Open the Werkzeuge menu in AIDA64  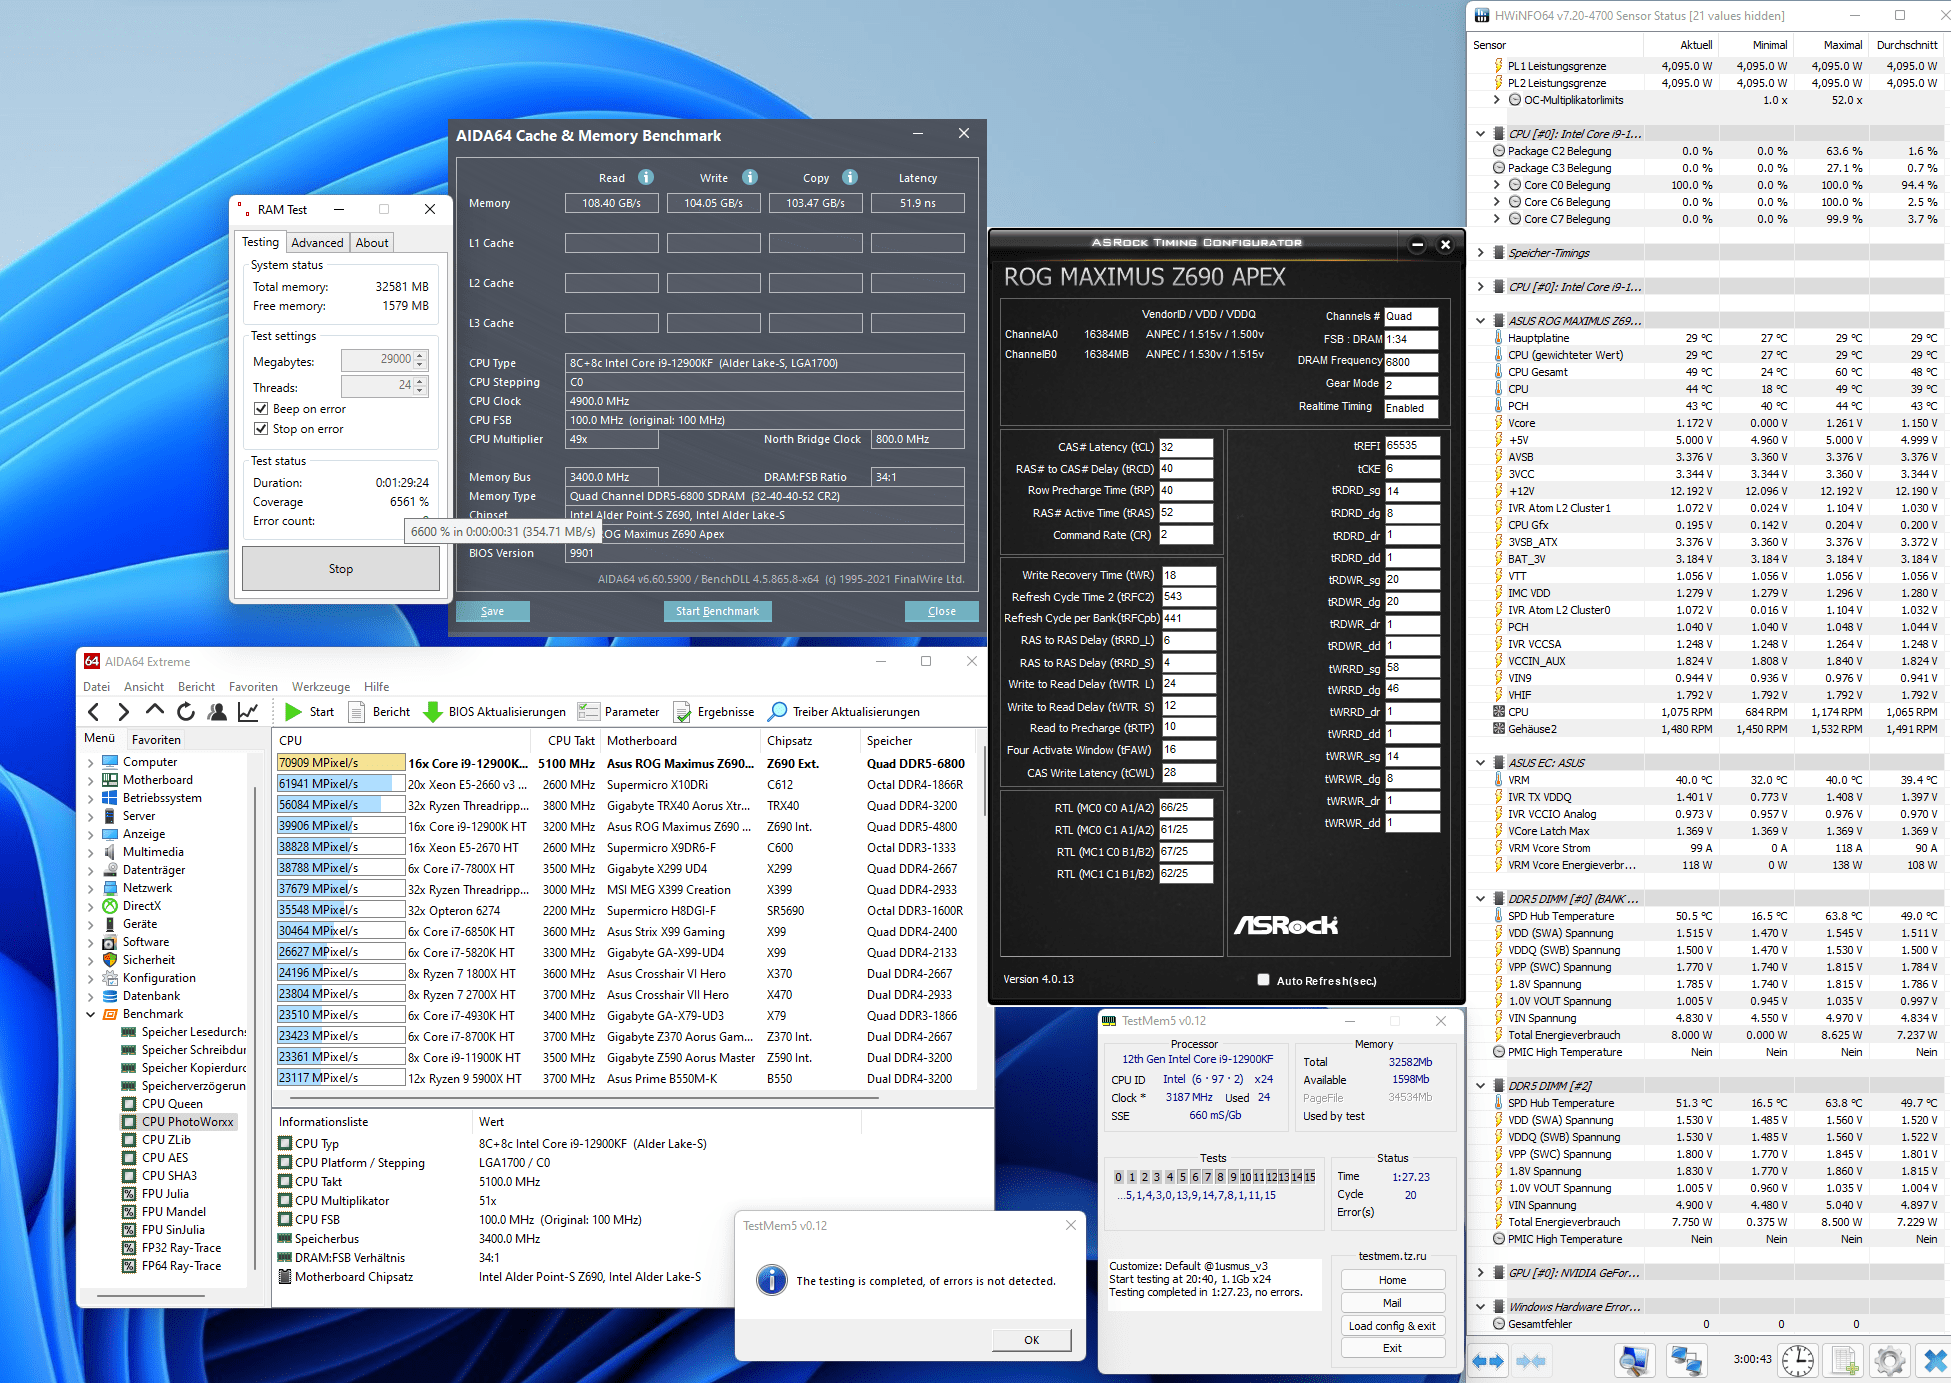[320, 687]
